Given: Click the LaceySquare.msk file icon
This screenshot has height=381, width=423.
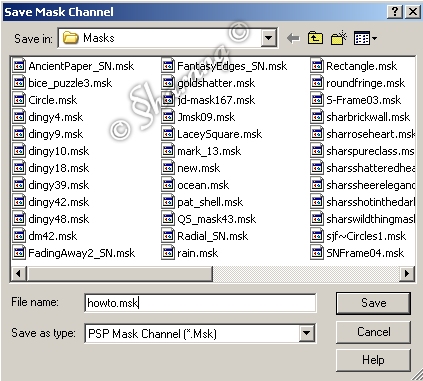Looking at the screenshot, I should [x=168, y=134].
